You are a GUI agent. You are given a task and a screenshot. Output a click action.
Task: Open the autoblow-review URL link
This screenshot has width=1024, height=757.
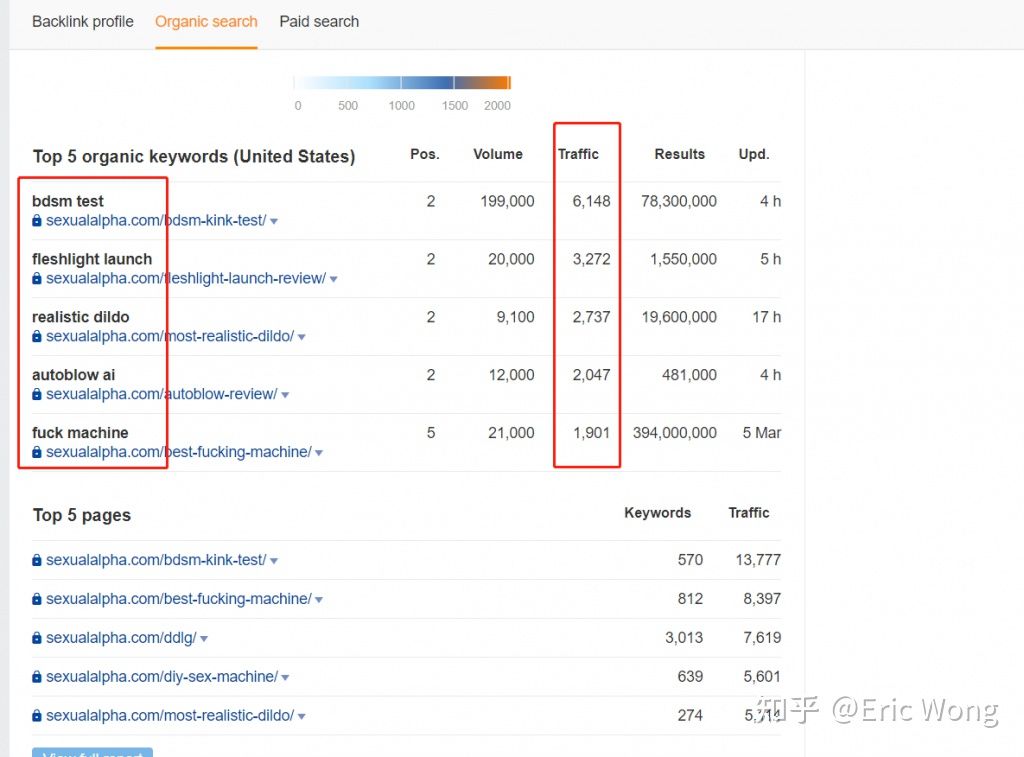click(162, 395)
